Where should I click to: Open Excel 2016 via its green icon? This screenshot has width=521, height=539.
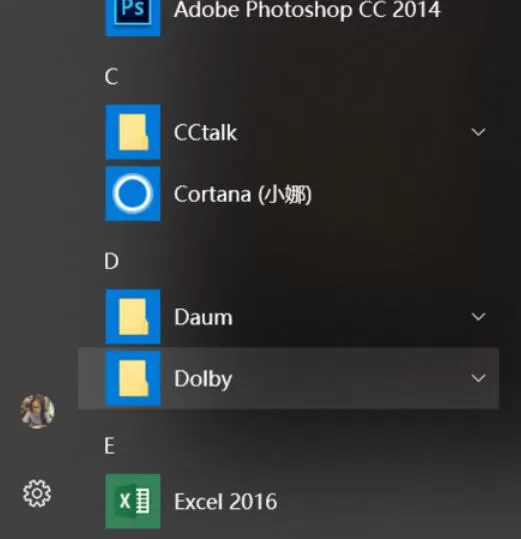[x=133, y=501]
